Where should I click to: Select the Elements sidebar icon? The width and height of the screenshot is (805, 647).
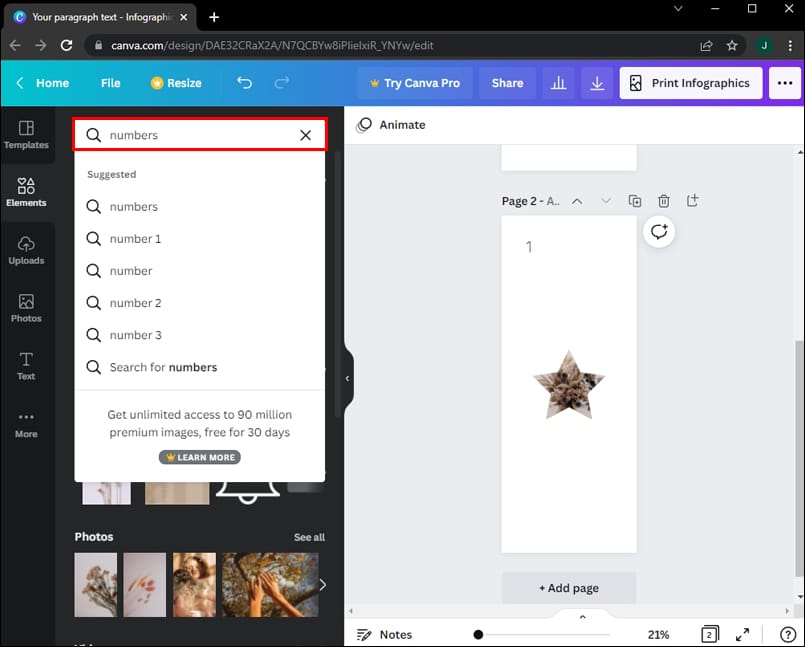[27, 191]
